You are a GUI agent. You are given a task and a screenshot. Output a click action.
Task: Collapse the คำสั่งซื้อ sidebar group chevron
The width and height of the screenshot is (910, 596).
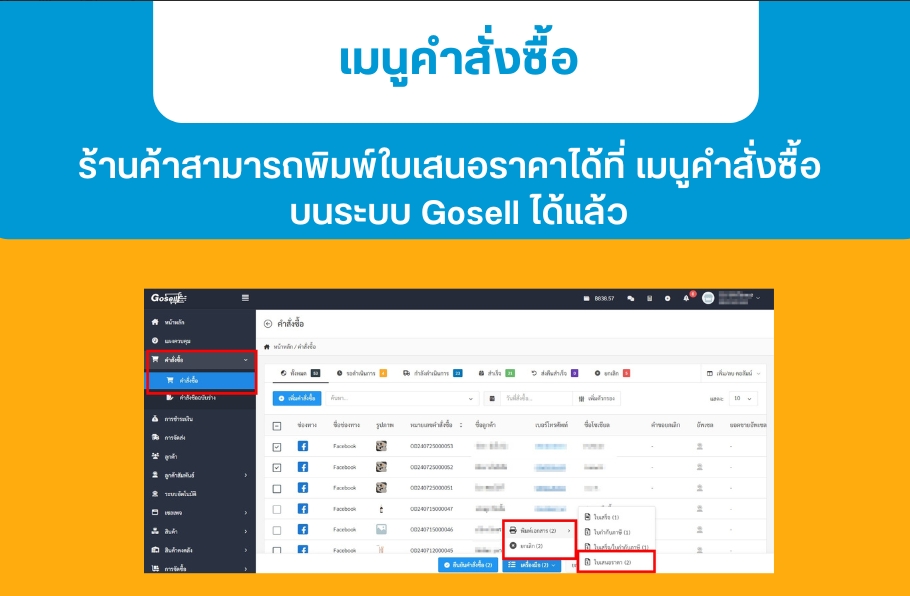tap(245, 360)
